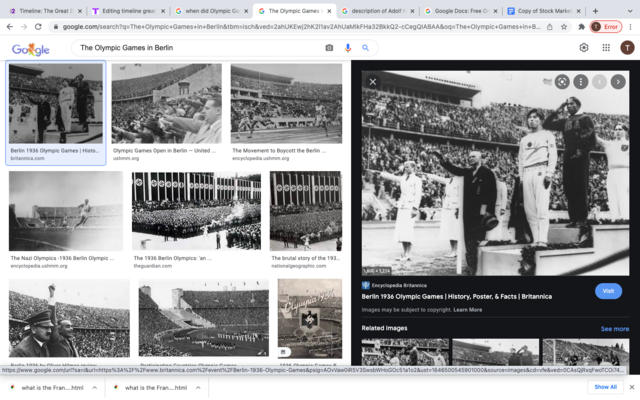Open 'The 1936 Berlin Olympics' guardian thumbnail
The height and width of the screenshot is (400, 640).
[196, 211]
